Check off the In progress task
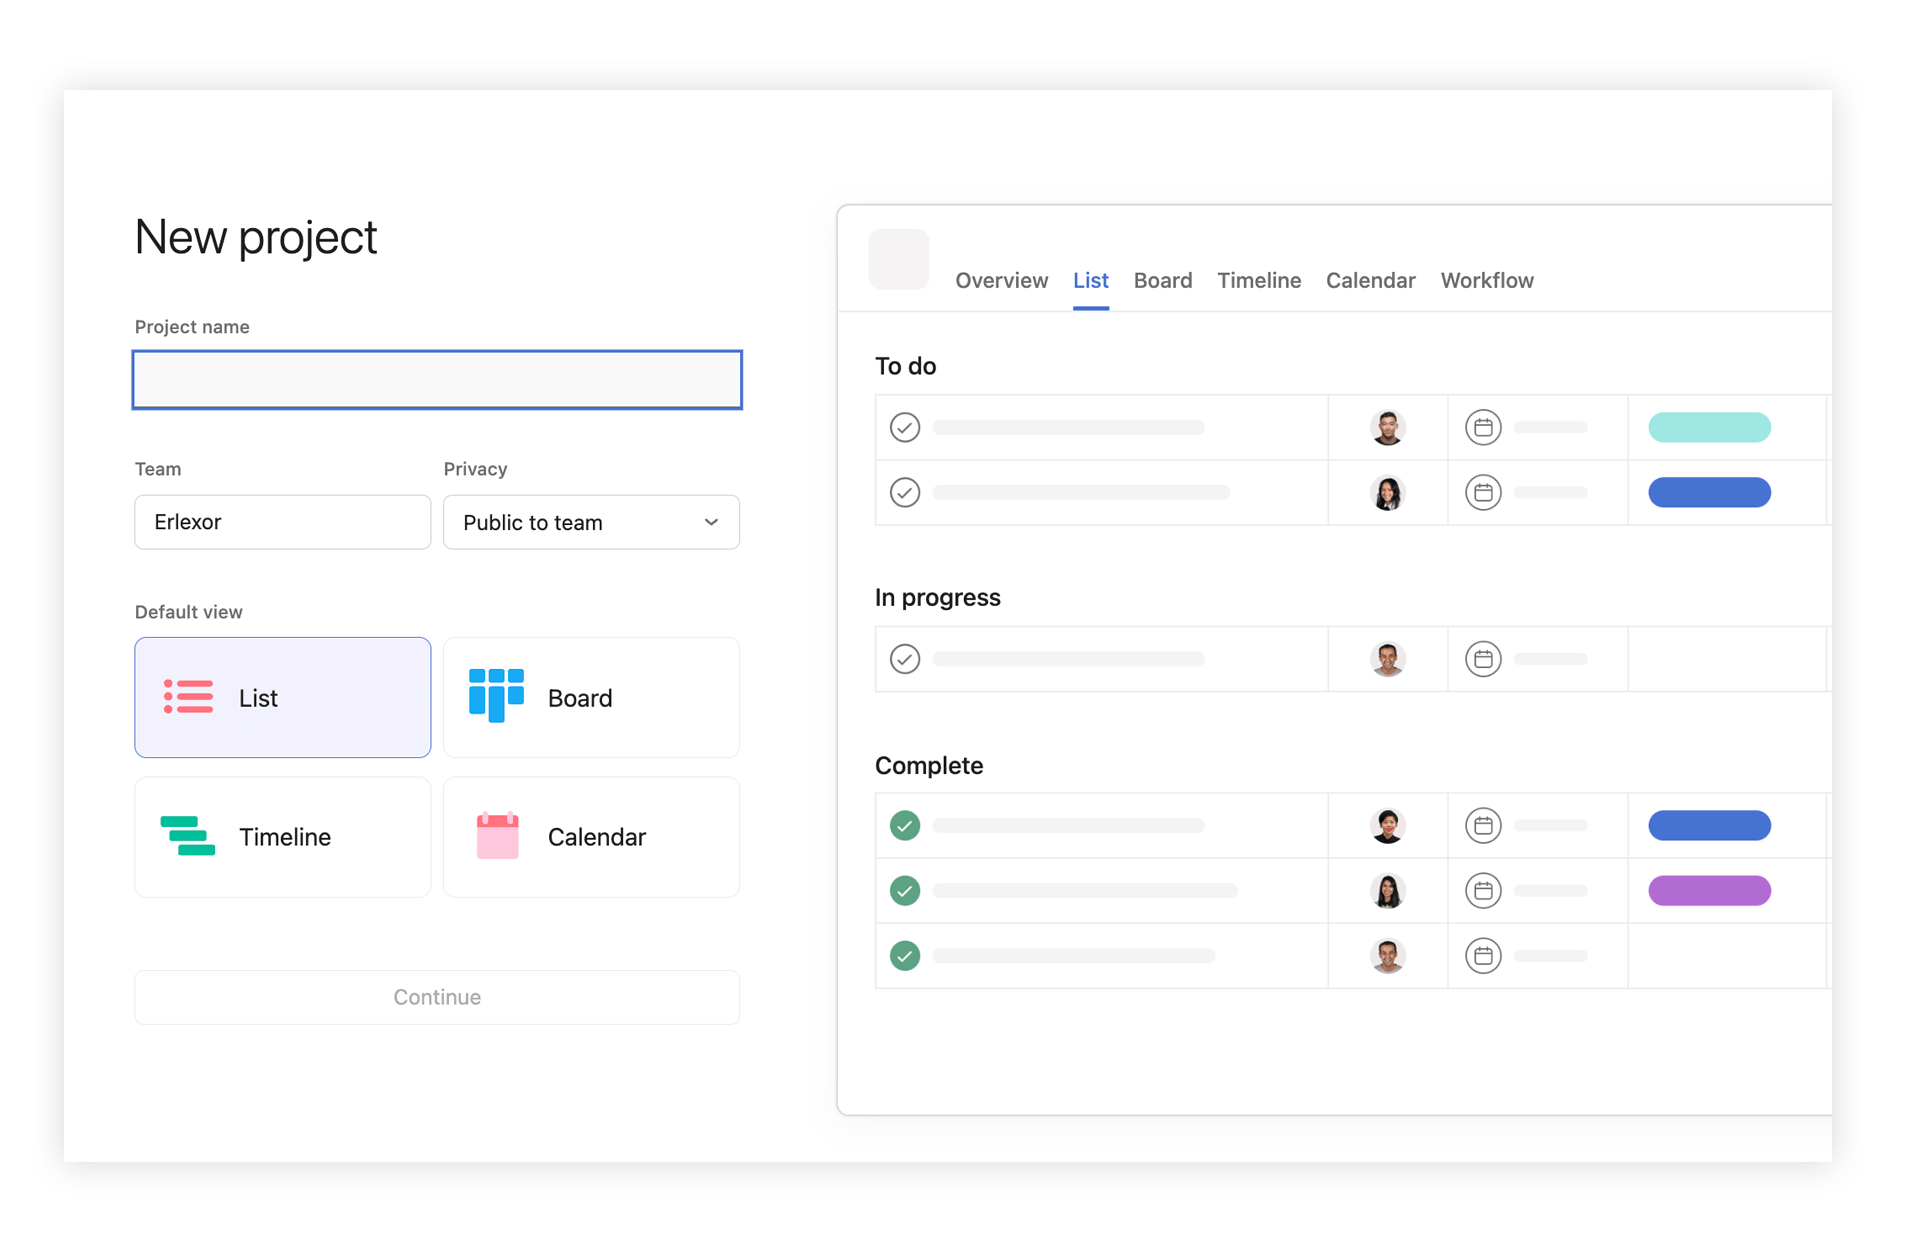 [x=905, y=659]
